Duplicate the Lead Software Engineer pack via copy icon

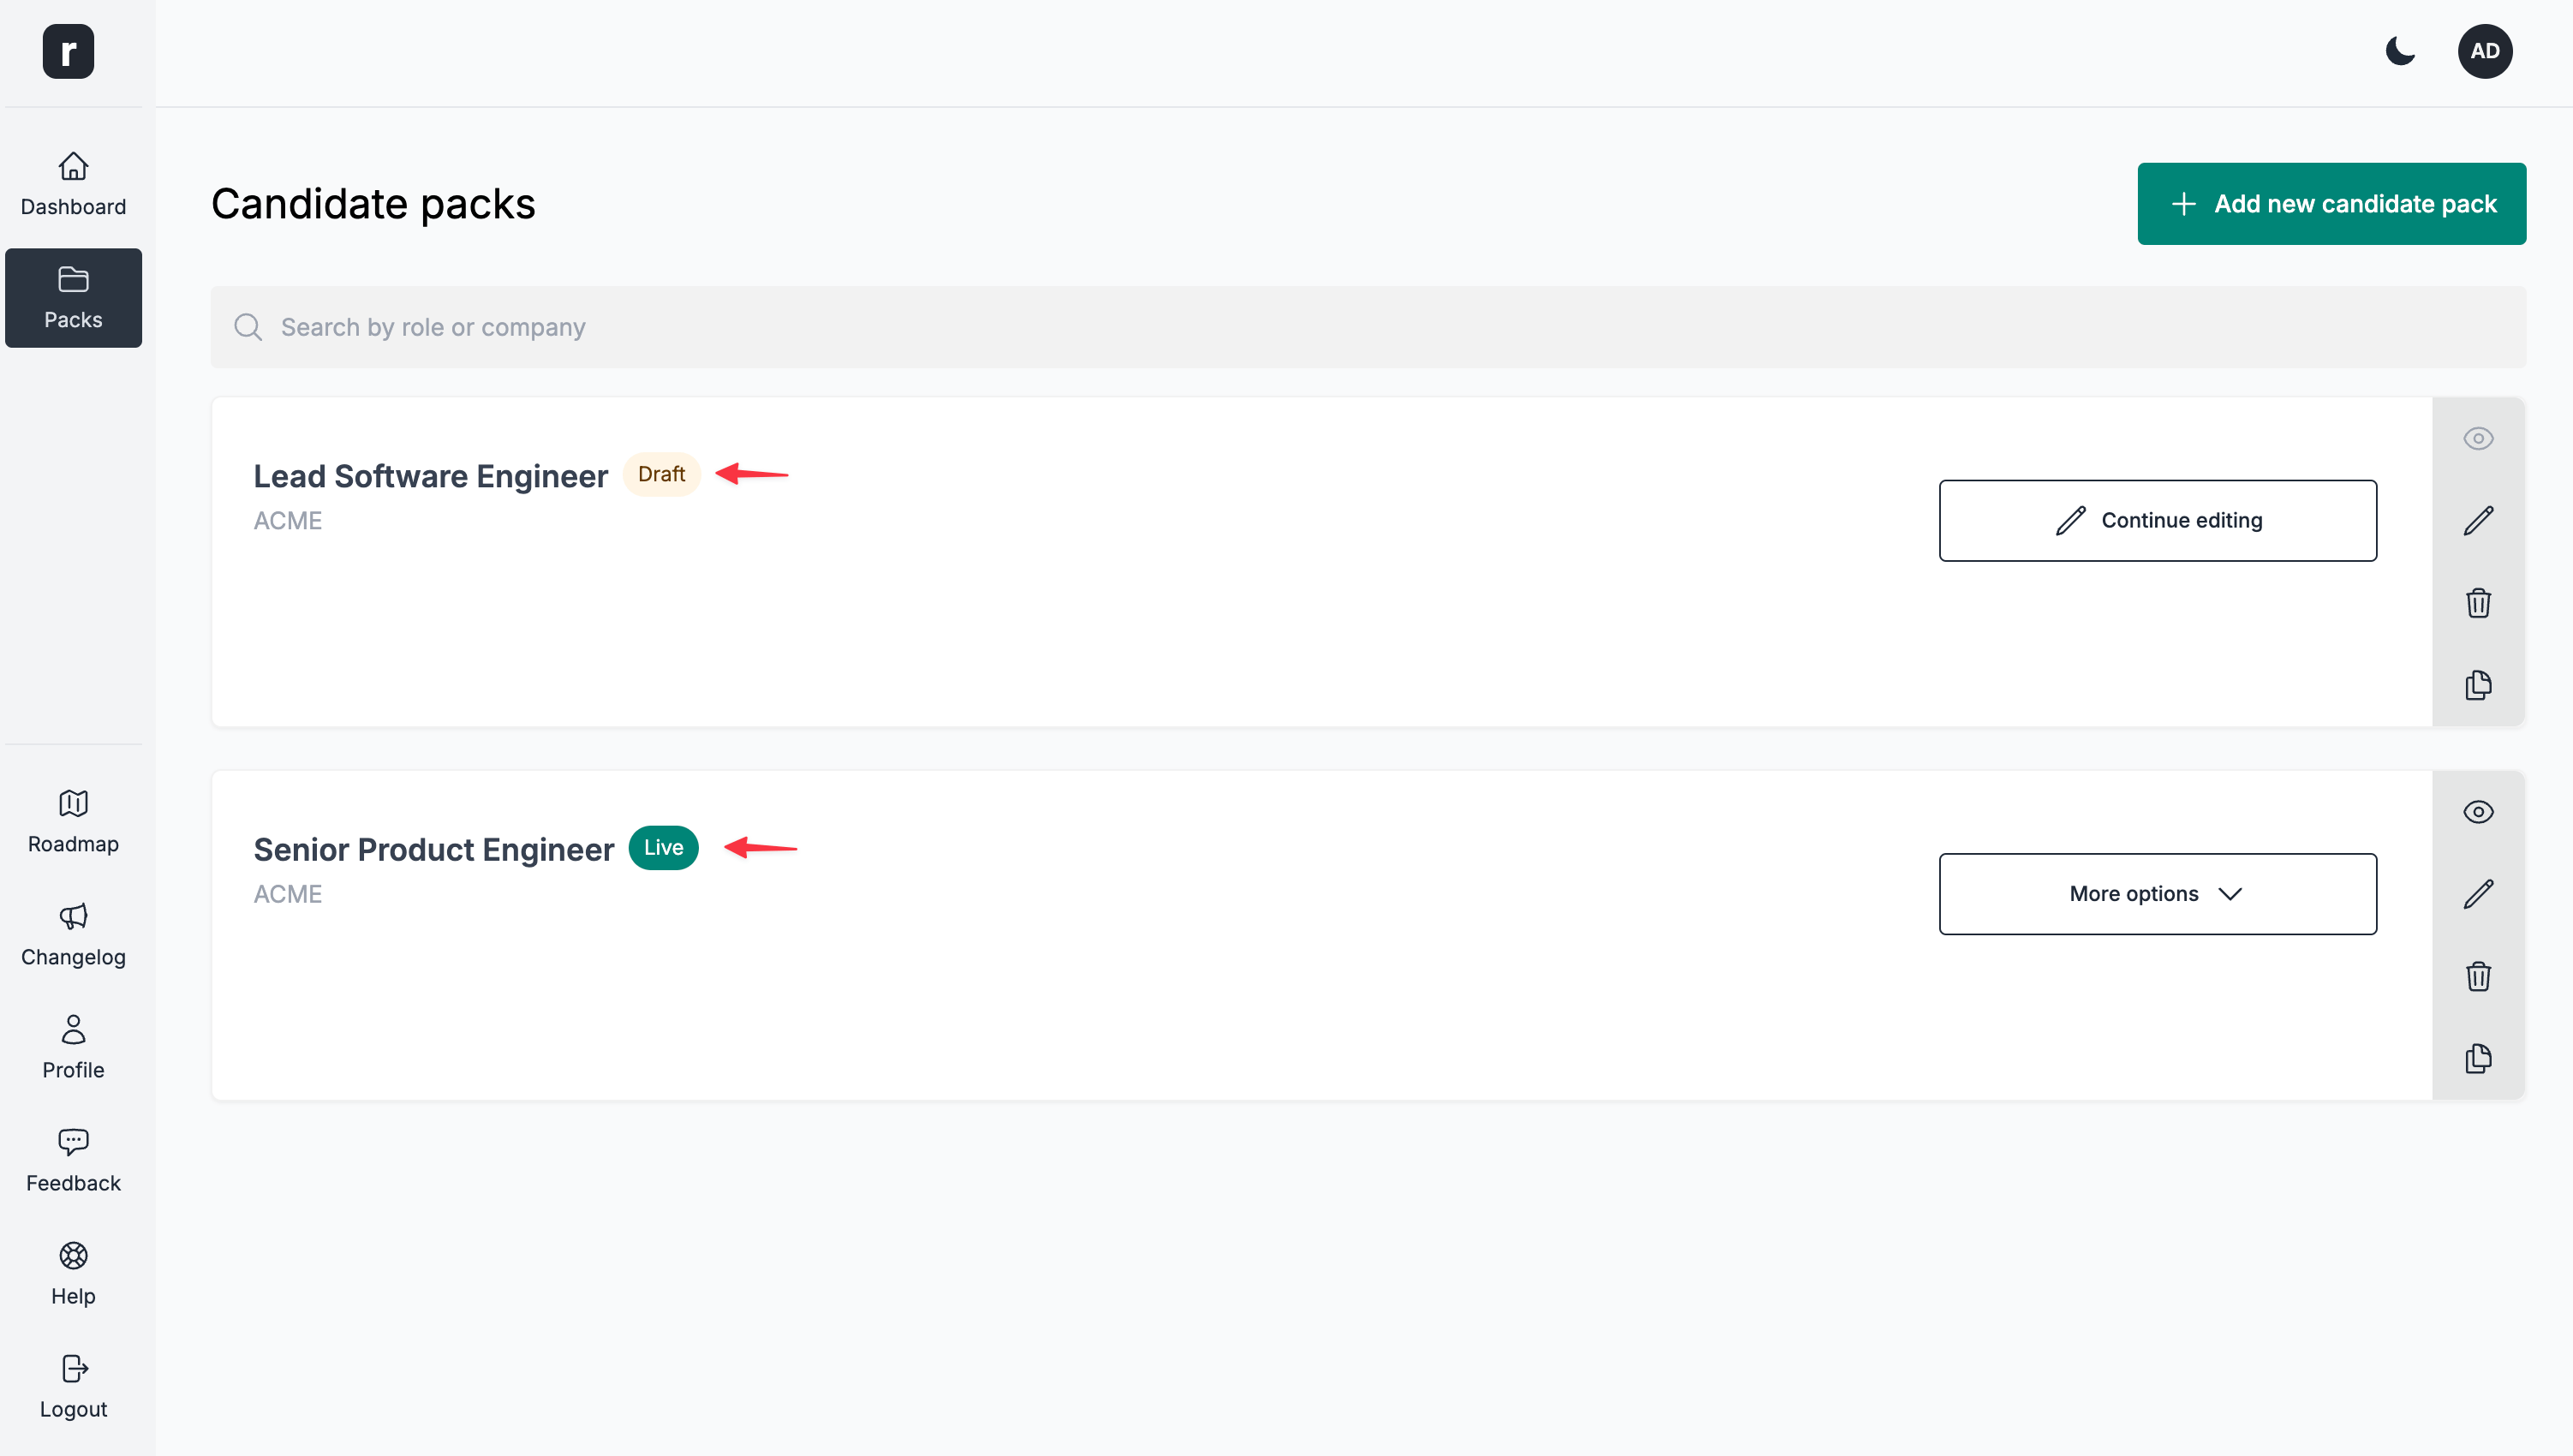[x=2479, y=685]
